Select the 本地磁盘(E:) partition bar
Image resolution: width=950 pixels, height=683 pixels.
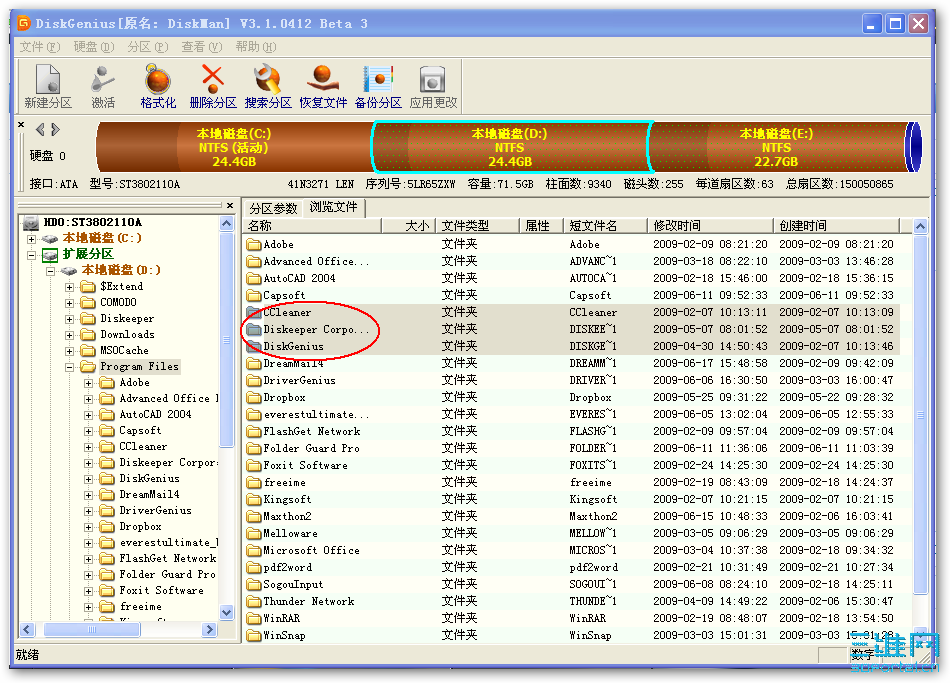point(776,147)
